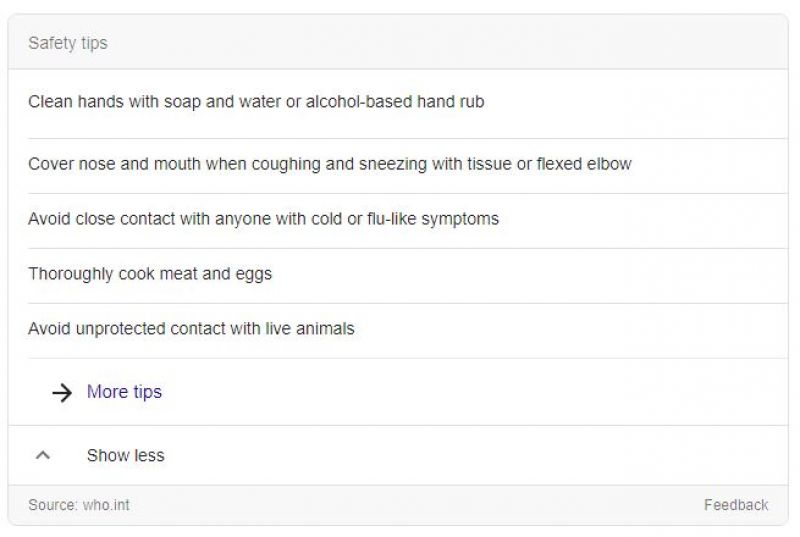Select the Show less label
This screenshot has width=800, height=537.
[126, 455]
